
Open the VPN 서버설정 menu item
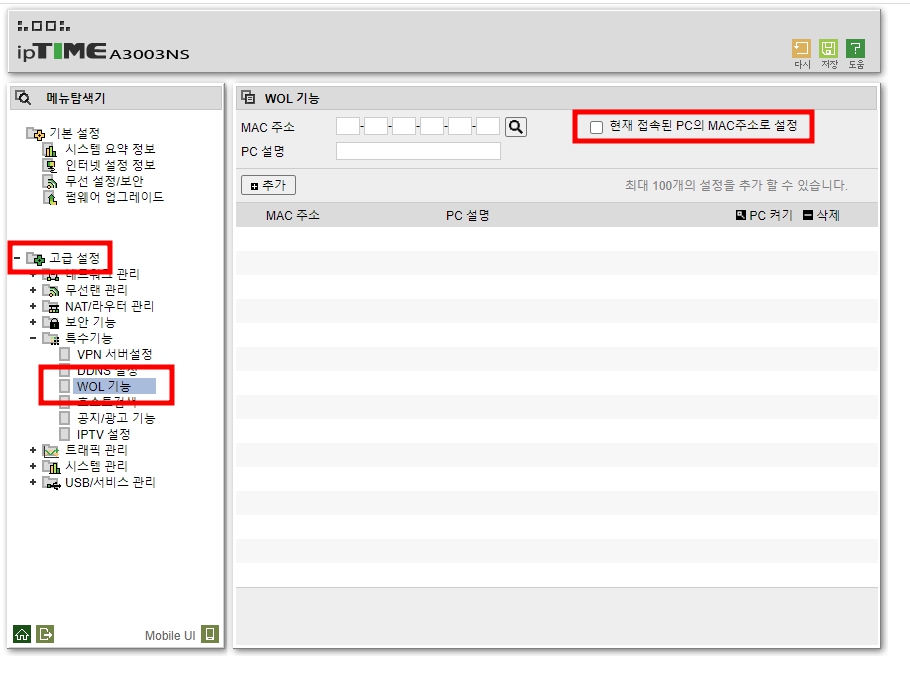(x=114, y=354)
